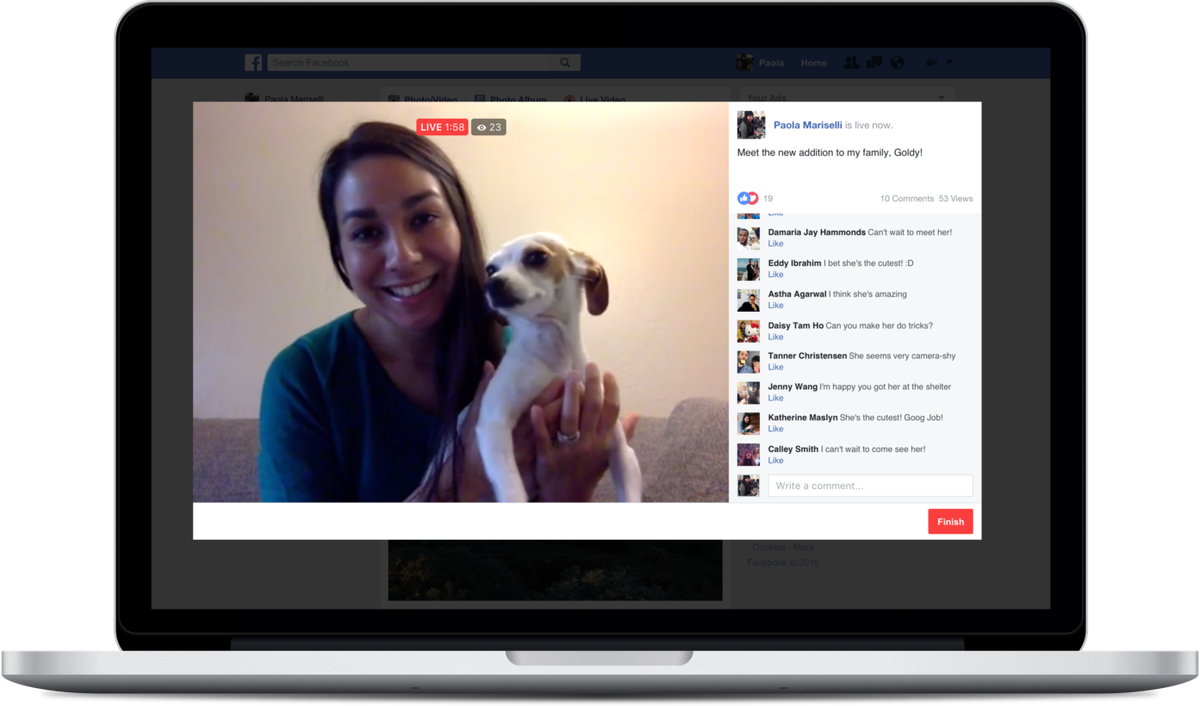Like the live video with thumbs-up reaction
Image resolution: width=1200 pixels, height=706 pixels.
pyautogui.click(x=744, y=198)
